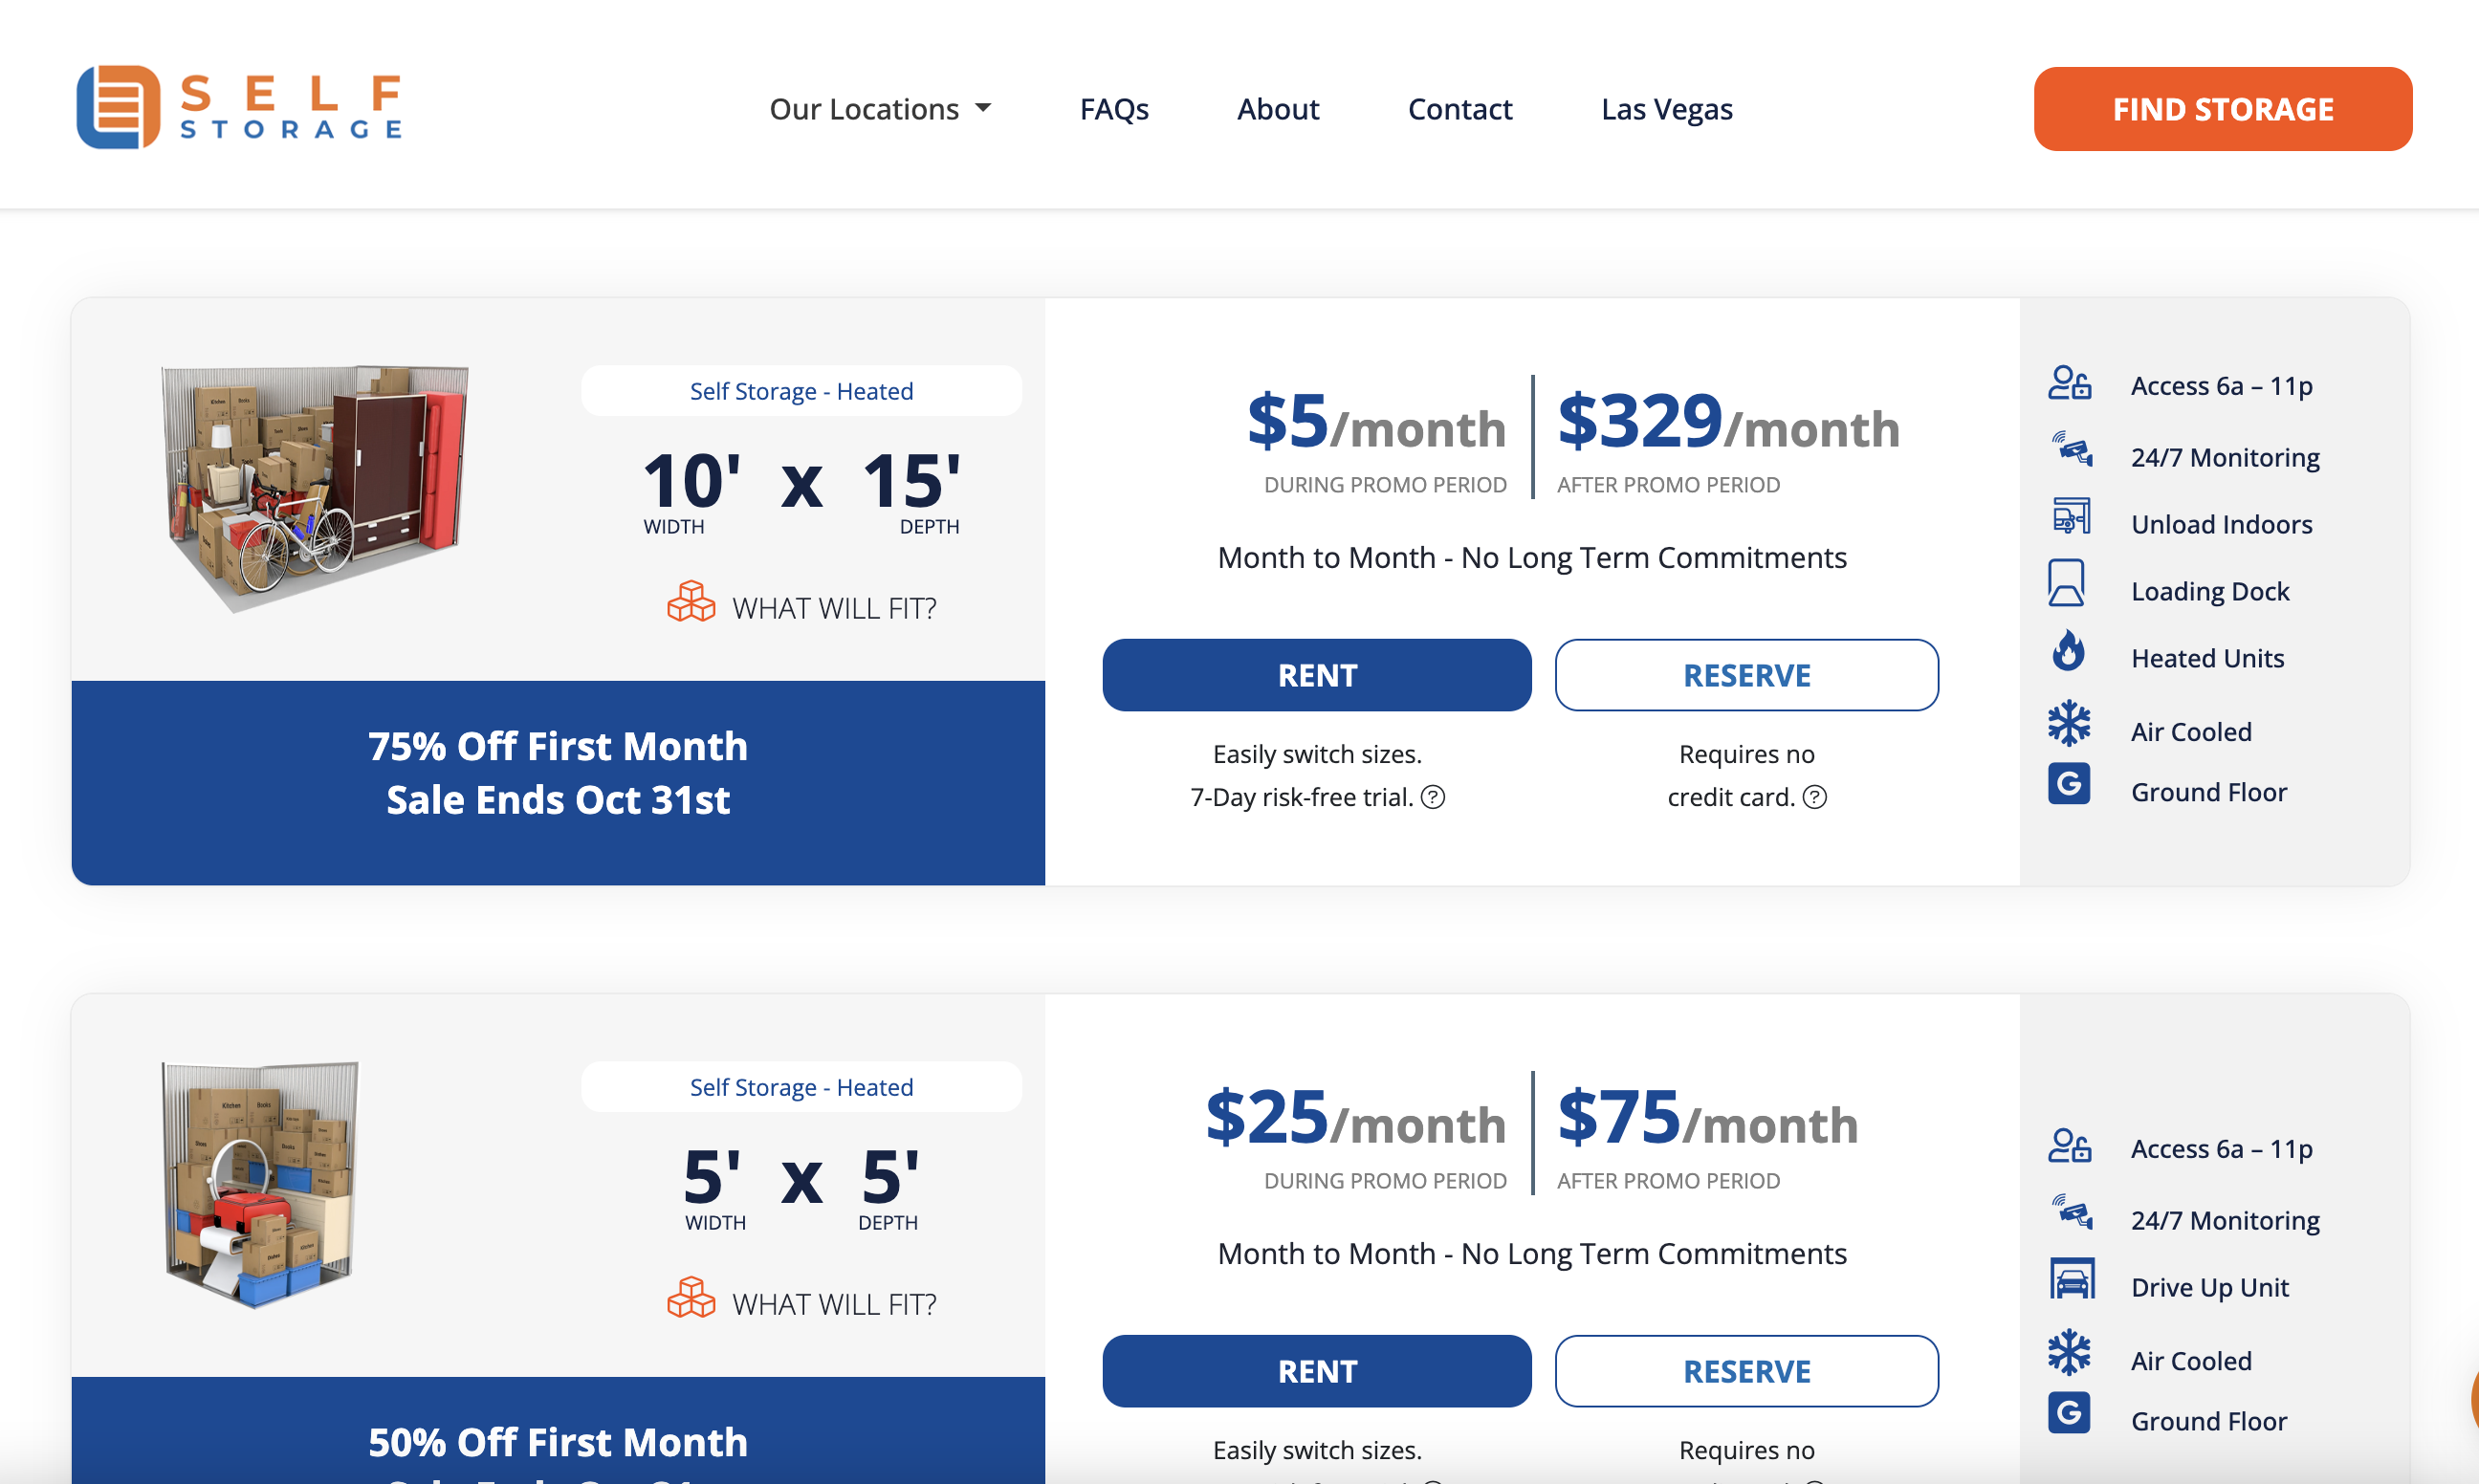Screen dimensions: 2479x1484
Task: Click the Unload Indoors icon
Action: coord(2070,517)
